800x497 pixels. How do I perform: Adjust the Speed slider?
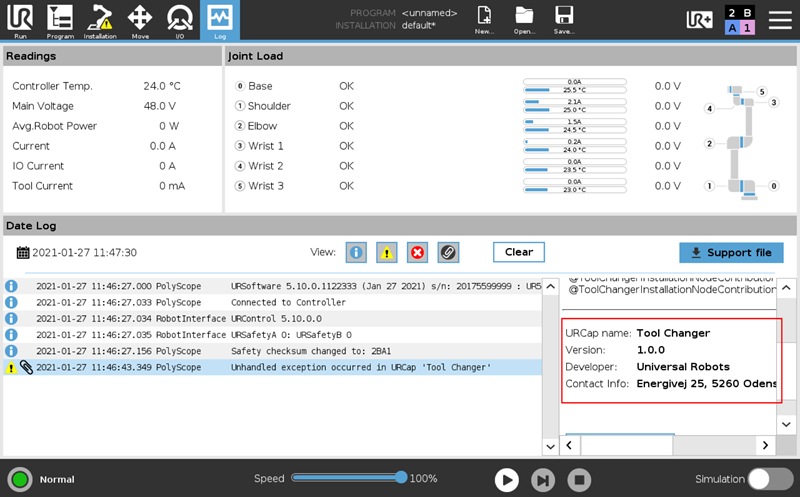(x=400, y=478)
